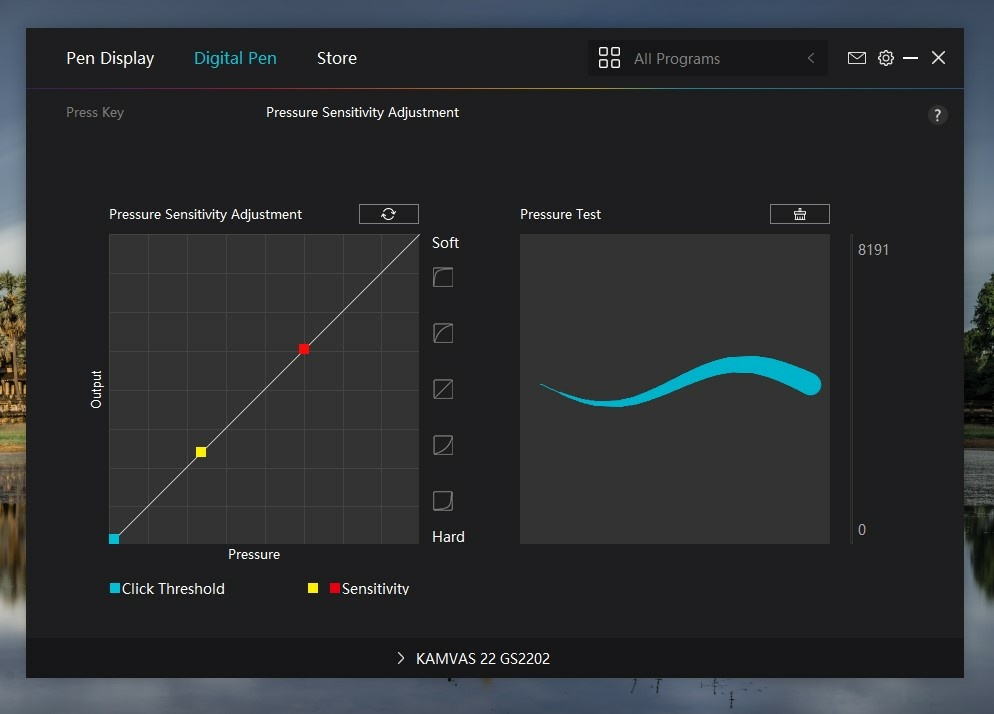Open the Pen Display tab
This screenshot has height=714, width=994.
[110, 58]
